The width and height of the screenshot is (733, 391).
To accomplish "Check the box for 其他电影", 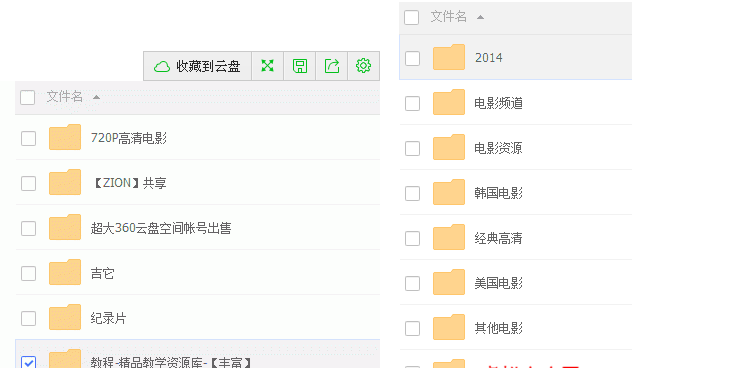I will coord(412,328).
